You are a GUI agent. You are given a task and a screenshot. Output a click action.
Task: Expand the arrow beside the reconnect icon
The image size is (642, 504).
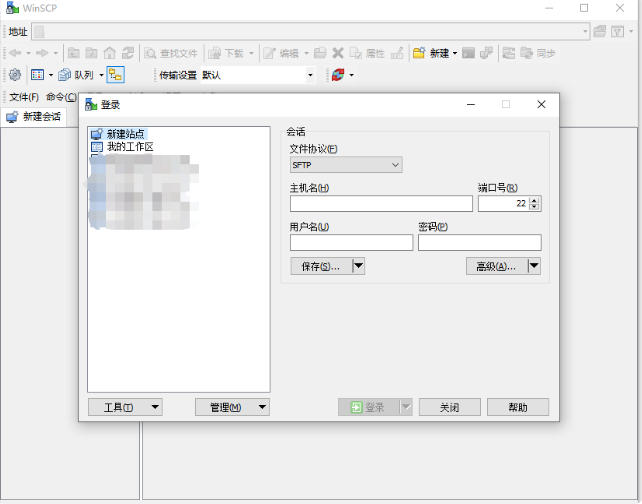tap(351, 75)
